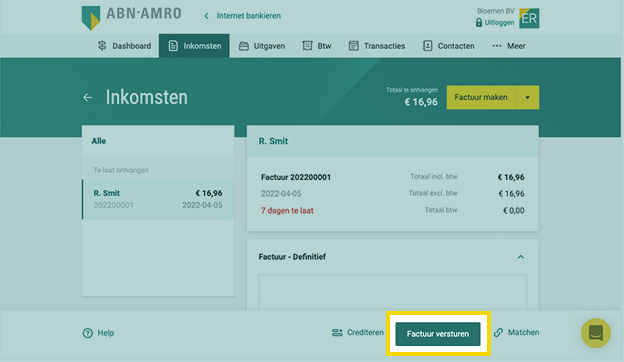Click the R. Smit customer name header

click(x=273, y=141)
